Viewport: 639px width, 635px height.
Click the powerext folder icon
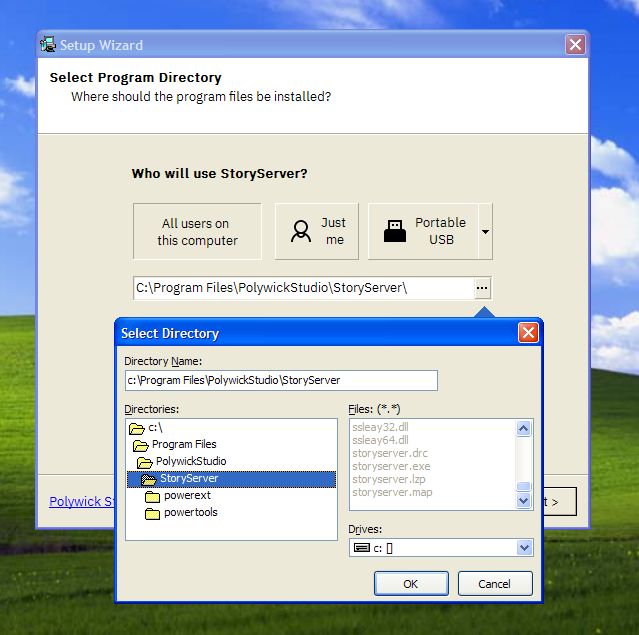point(152,497)
